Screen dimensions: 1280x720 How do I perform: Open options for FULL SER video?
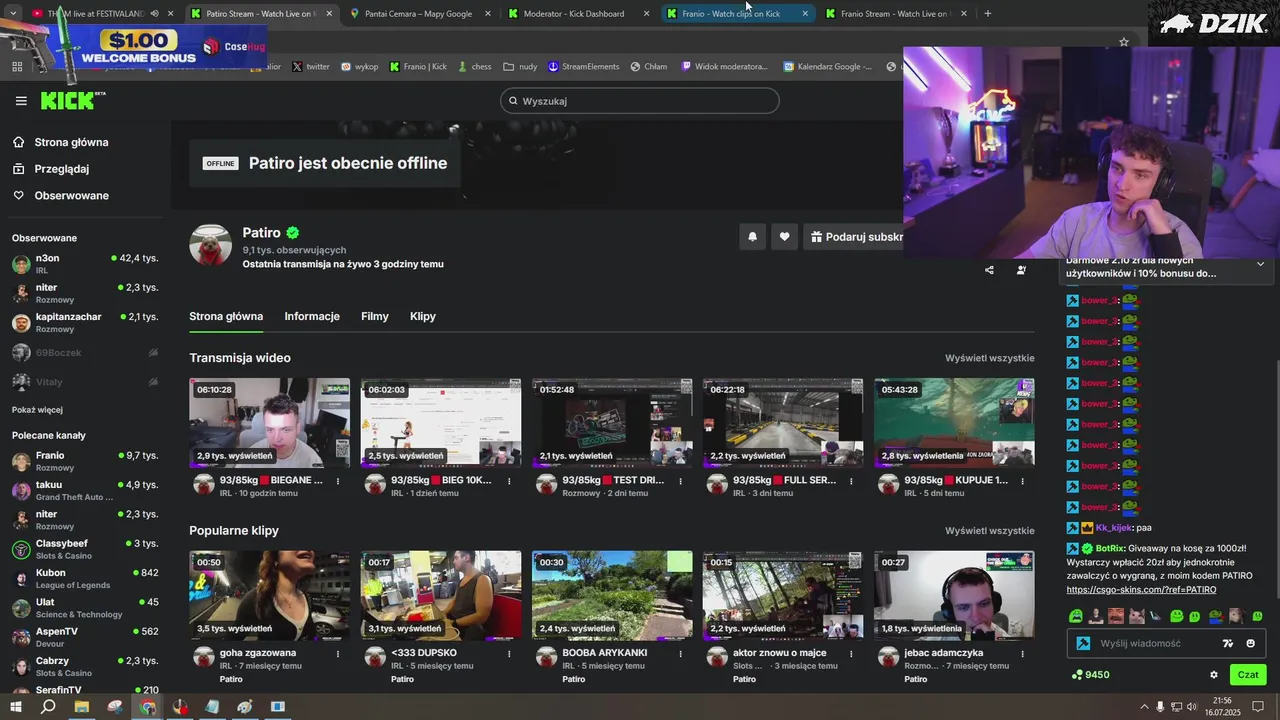(851, 481)
